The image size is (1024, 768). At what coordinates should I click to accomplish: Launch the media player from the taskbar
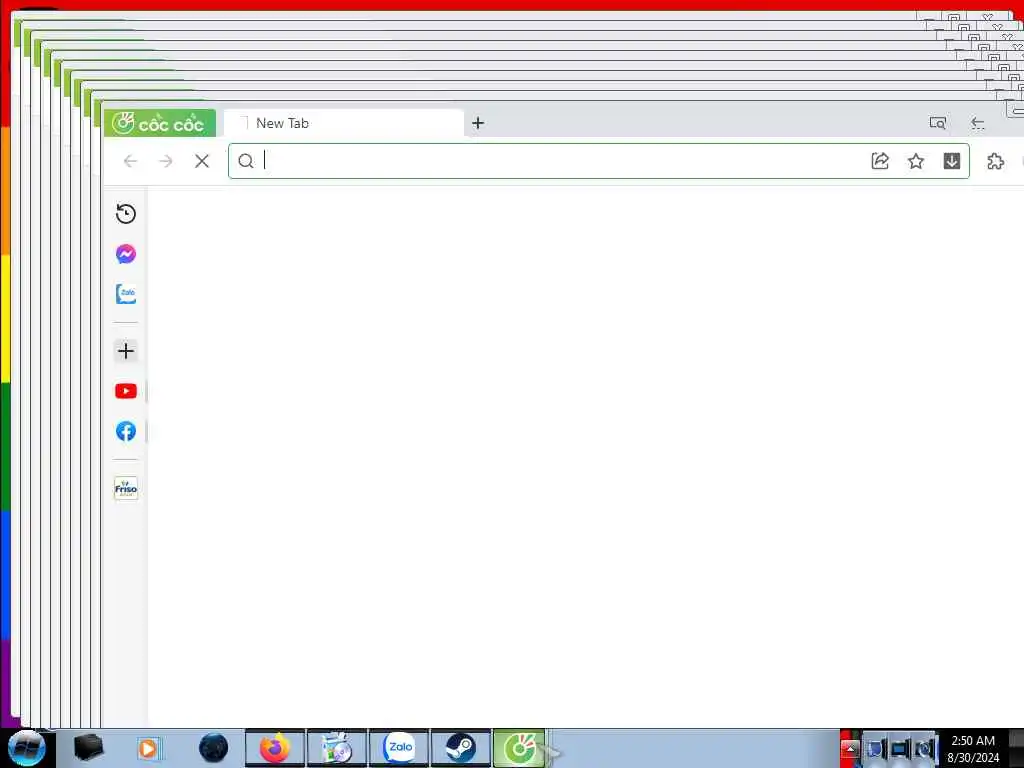click(148, 748)
